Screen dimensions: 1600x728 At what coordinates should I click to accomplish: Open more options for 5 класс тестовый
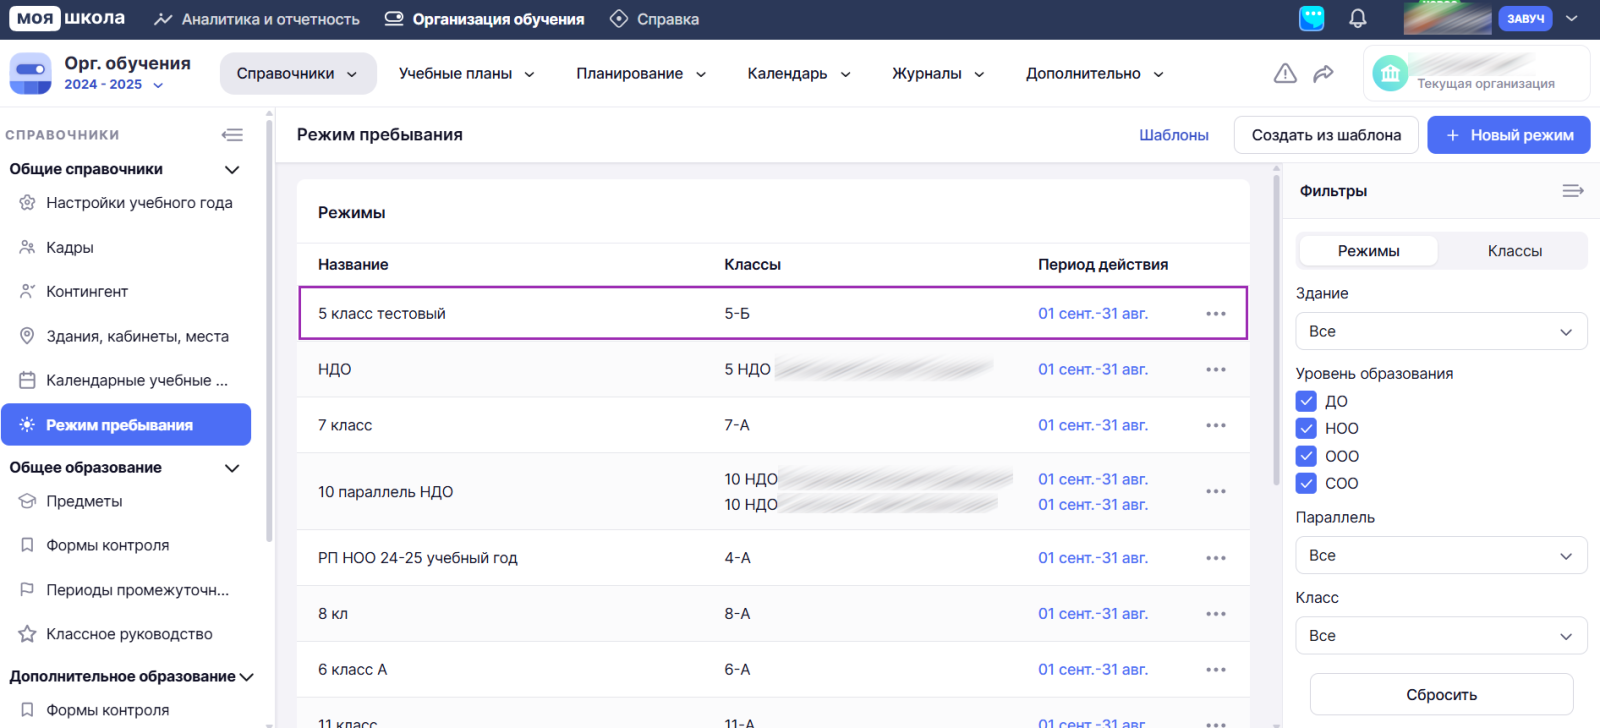[1216, 314]
